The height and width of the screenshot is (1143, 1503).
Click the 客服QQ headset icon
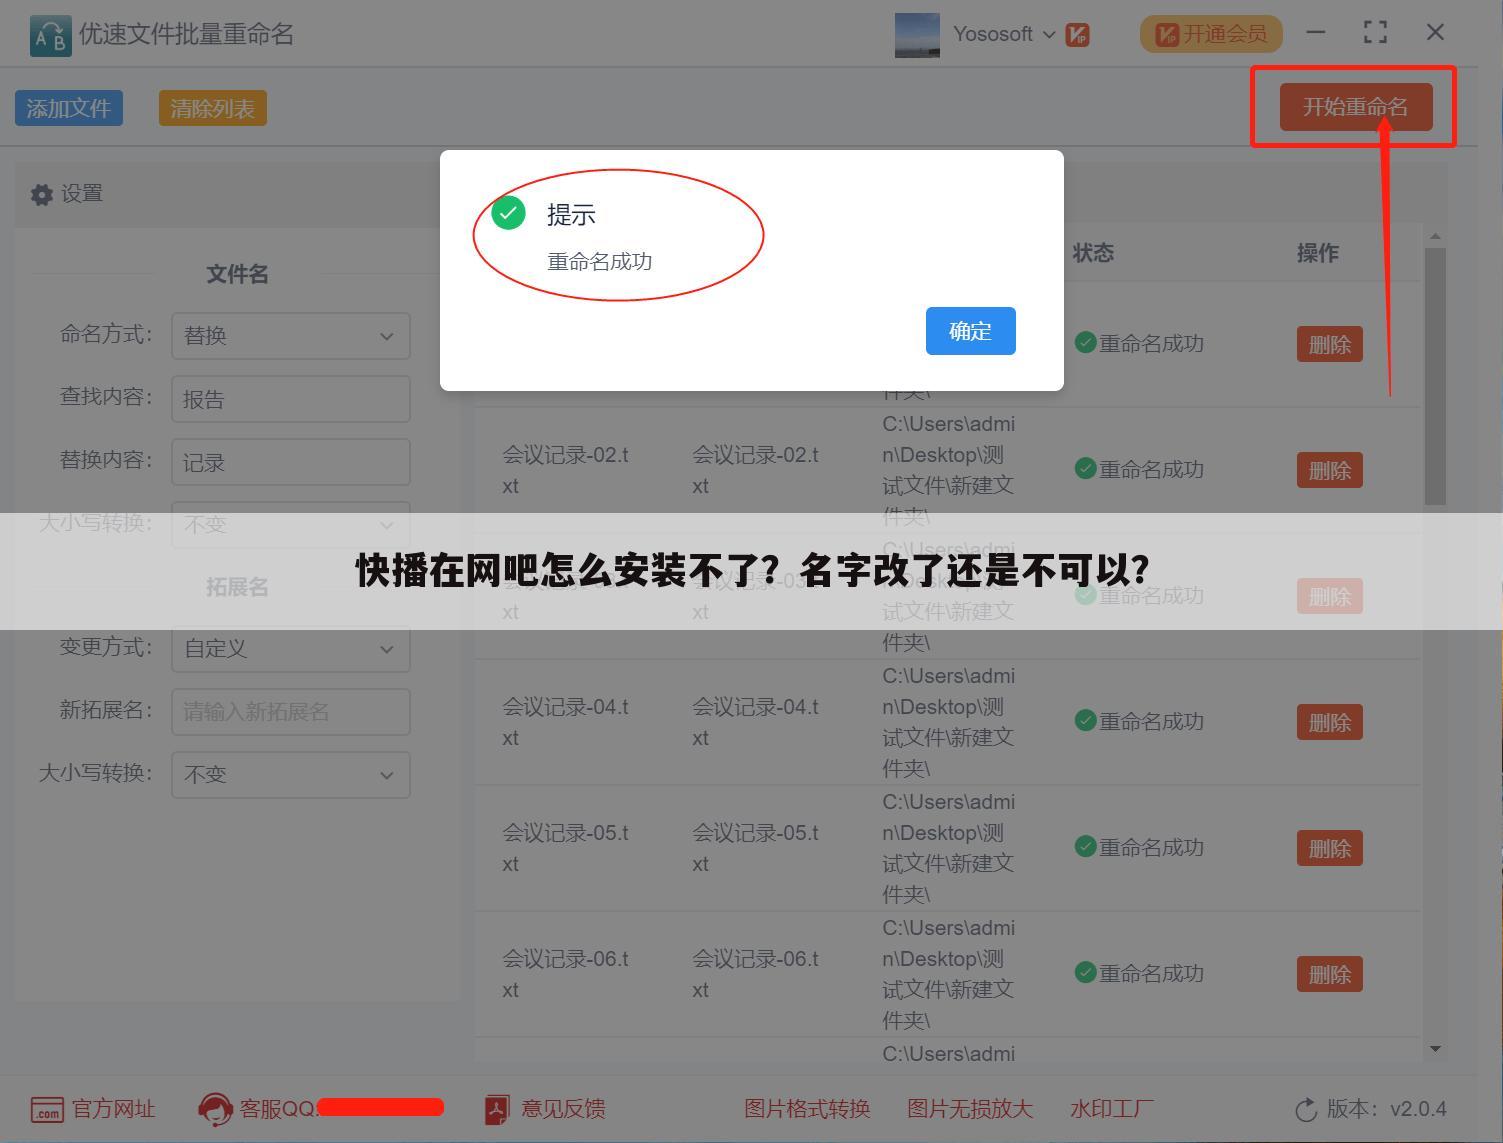coord(215,1109)
